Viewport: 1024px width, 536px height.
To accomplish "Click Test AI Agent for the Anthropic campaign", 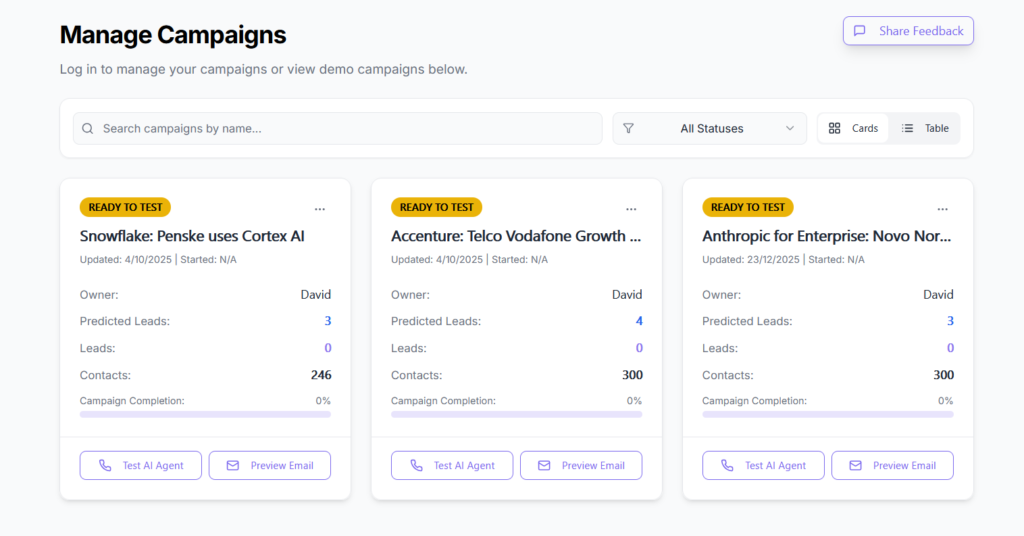I will pyautogui.click(x=763, y=466).
